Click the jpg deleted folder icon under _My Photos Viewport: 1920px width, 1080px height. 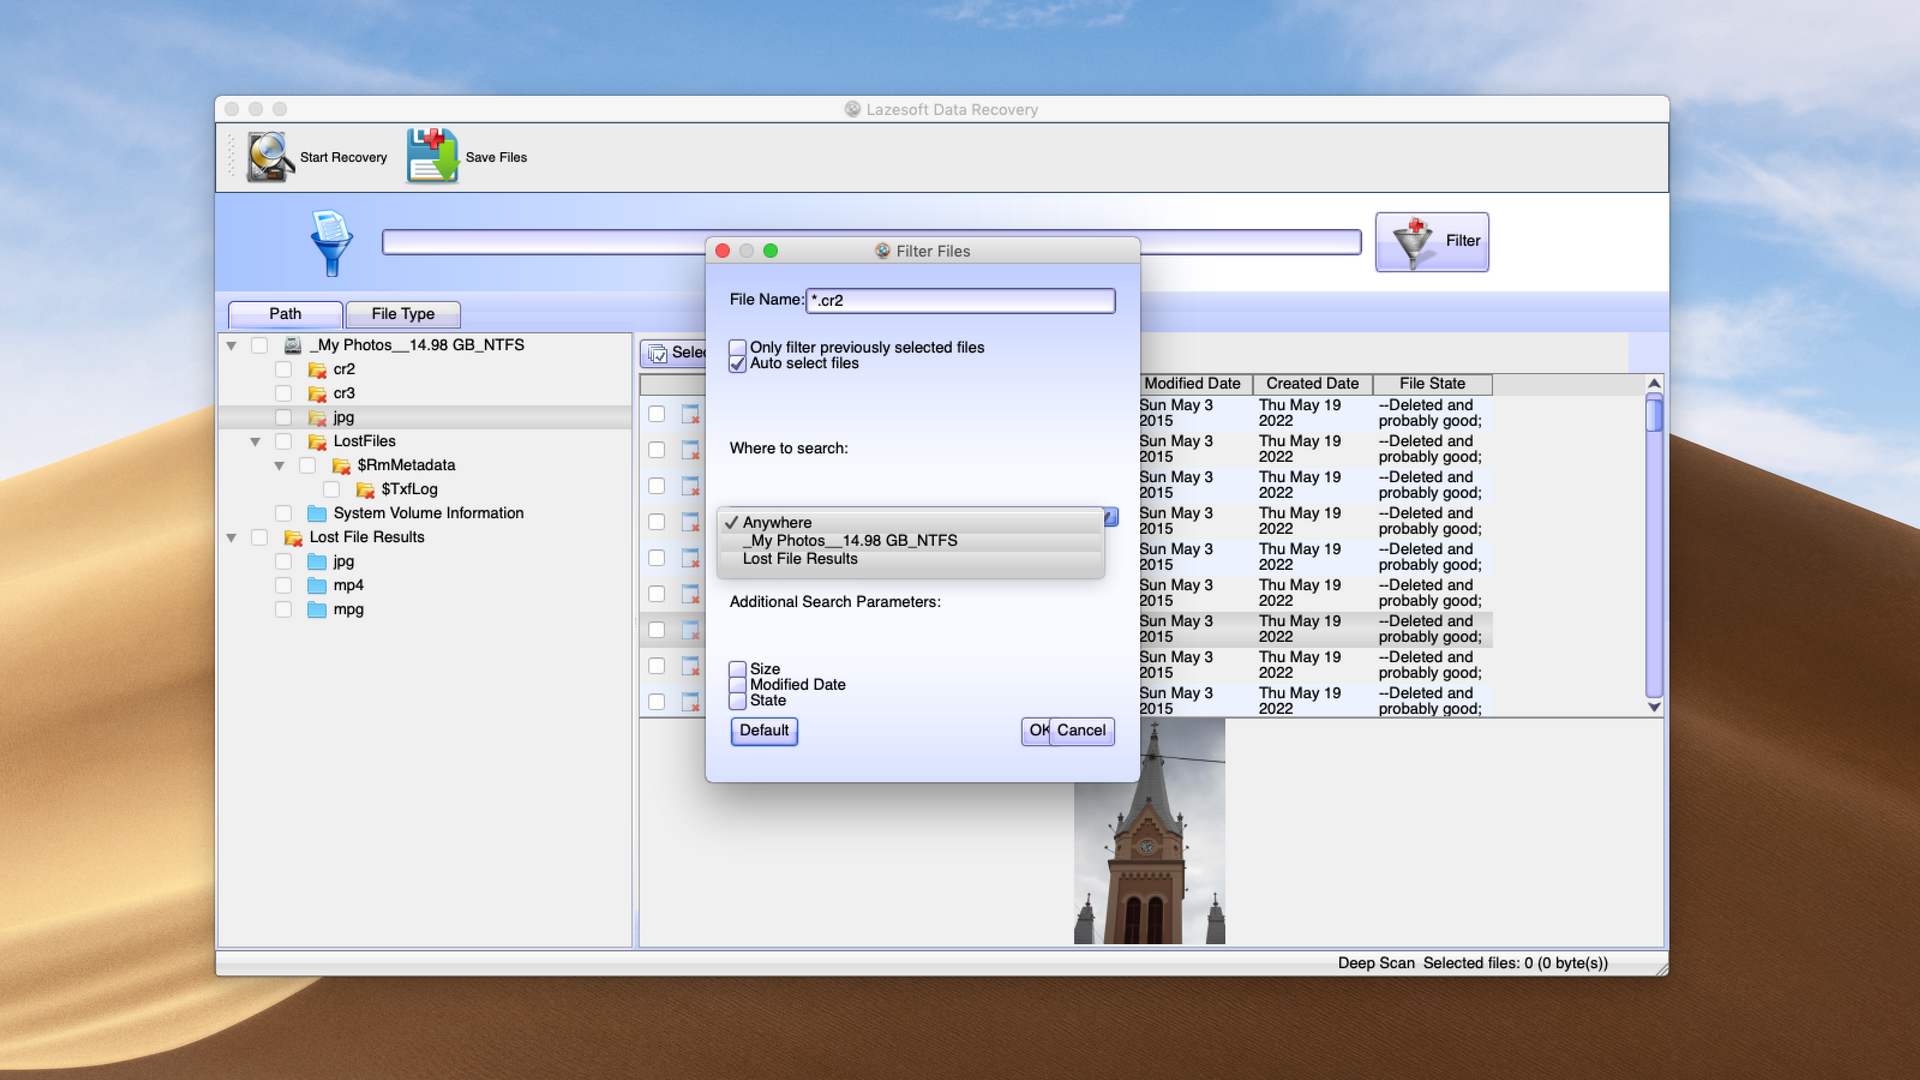(317, 417)
